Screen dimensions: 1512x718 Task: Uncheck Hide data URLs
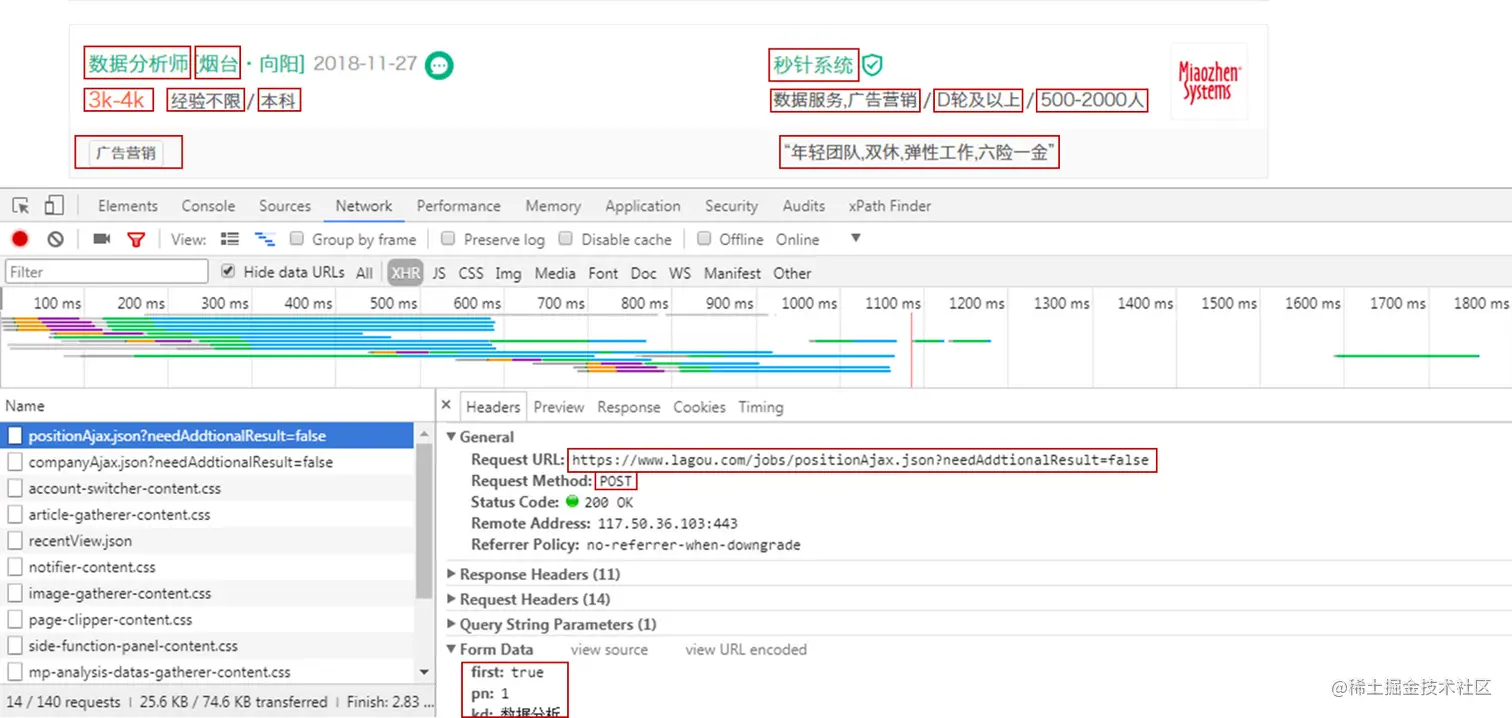pos(228,271)
